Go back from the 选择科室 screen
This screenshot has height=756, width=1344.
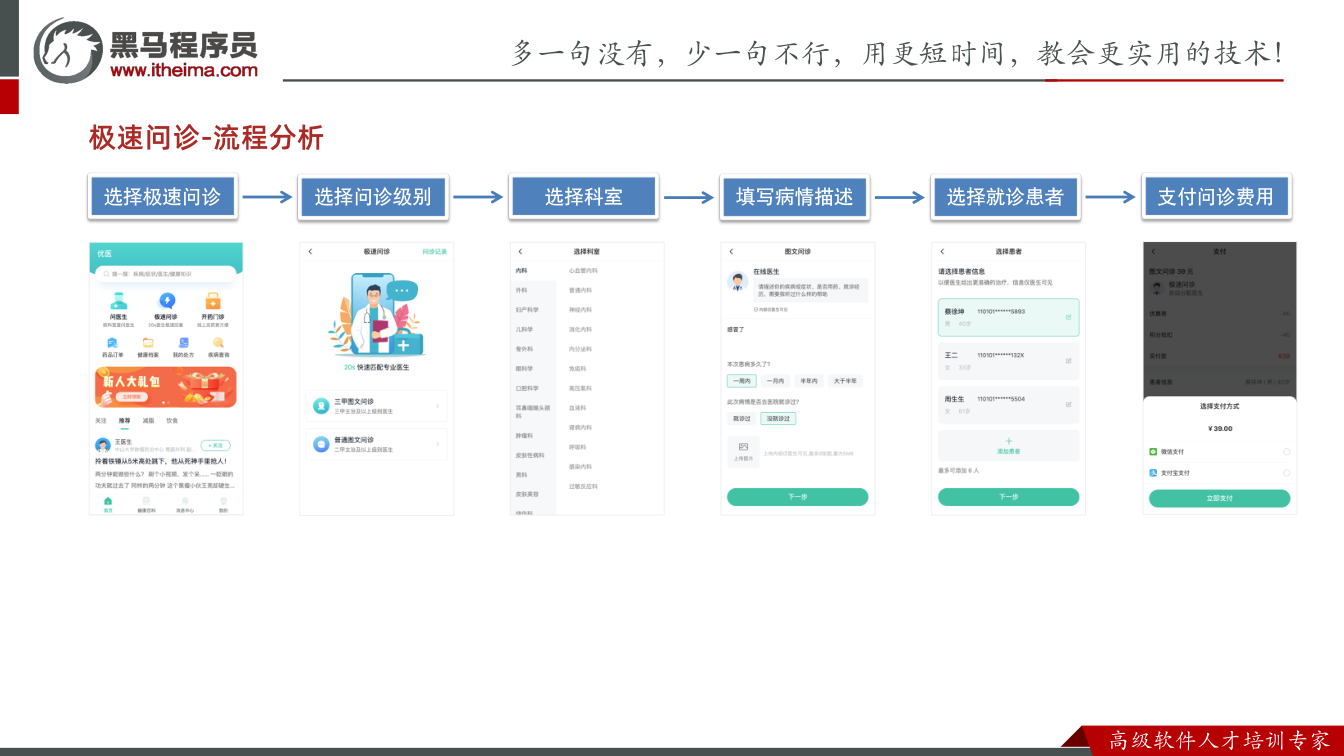click(x=520, y=251)
